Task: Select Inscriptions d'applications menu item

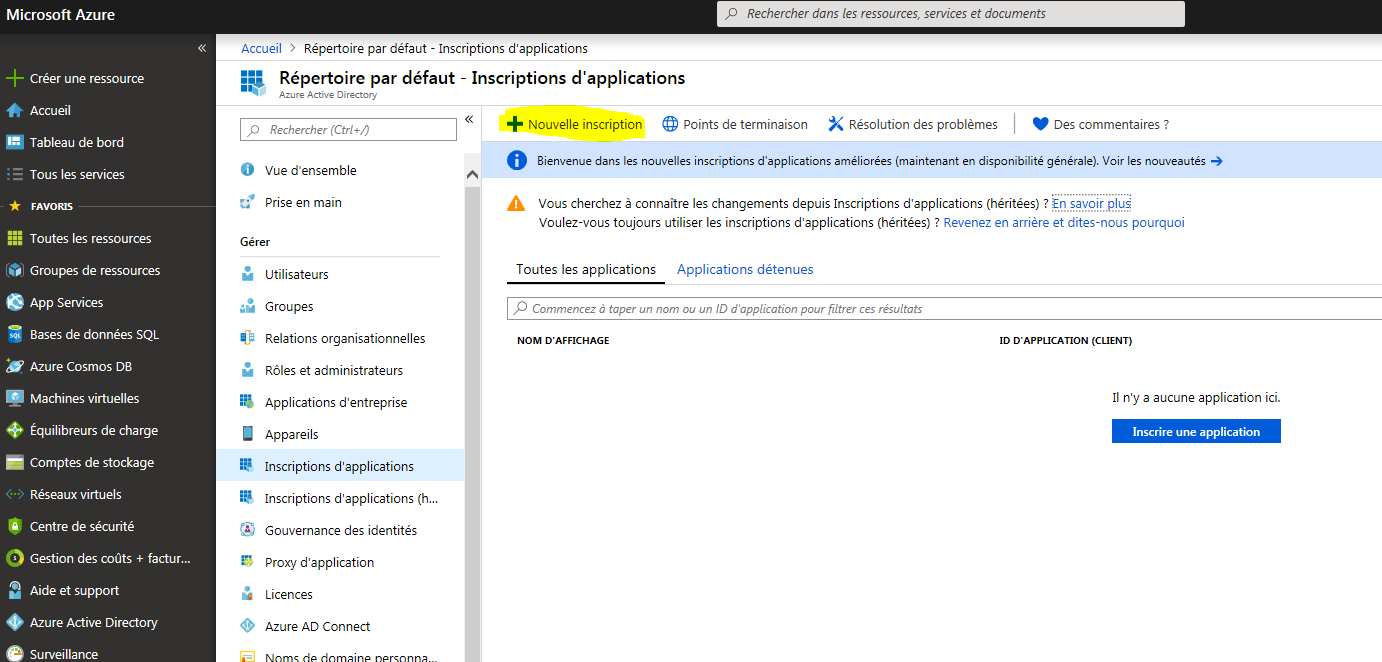Action: pyautogui.click(x=340, y=466)
